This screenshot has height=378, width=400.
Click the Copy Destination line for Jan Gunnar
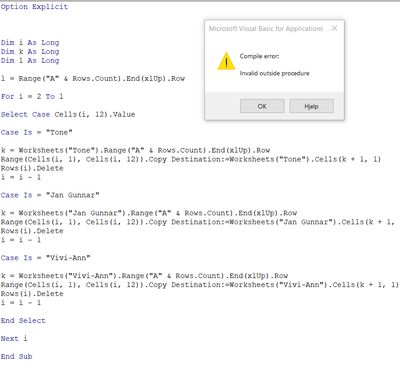[x=198, y=222]
